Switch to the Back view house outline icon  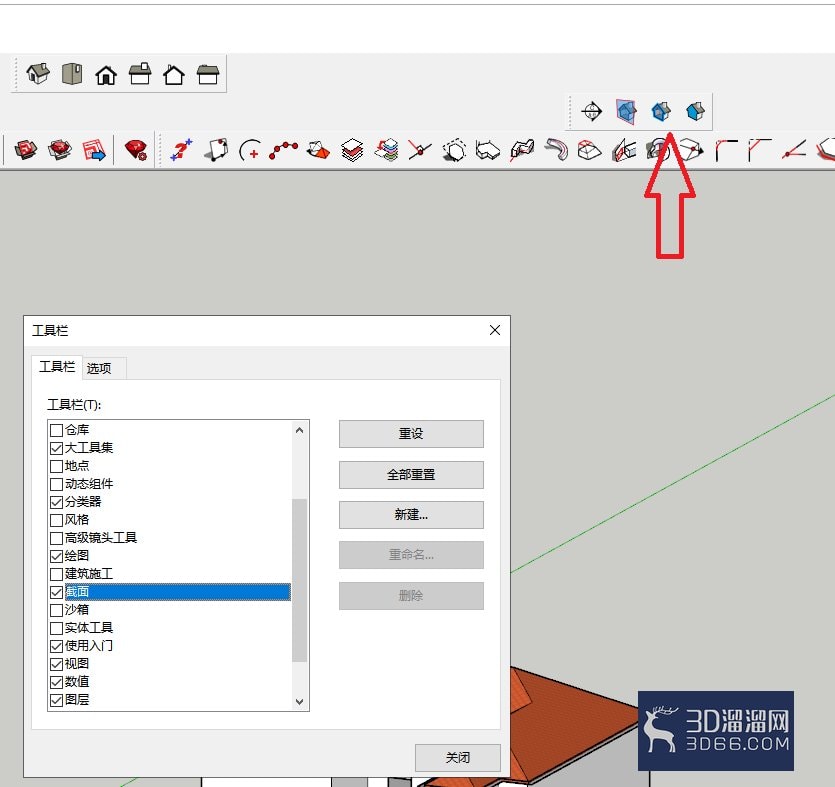click(x=174, y=75)
